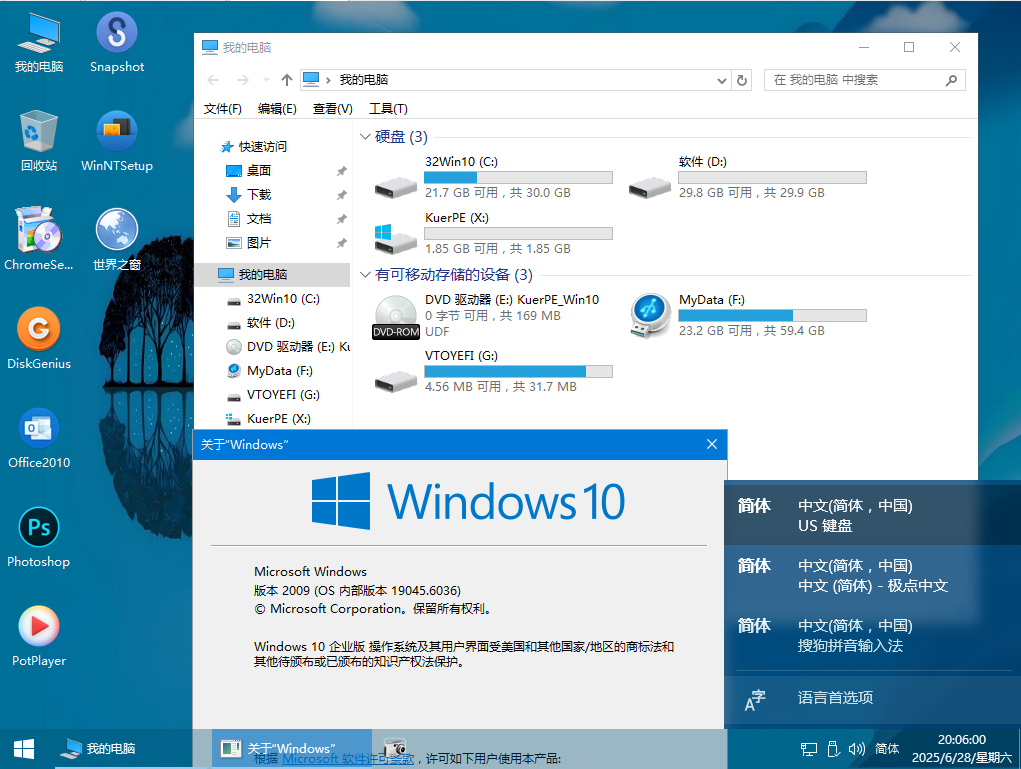The width and height of the screenshot is (1021, 769).
Task: Open the VTOYEFI (G:) drive tile
Action: point(494,371)
